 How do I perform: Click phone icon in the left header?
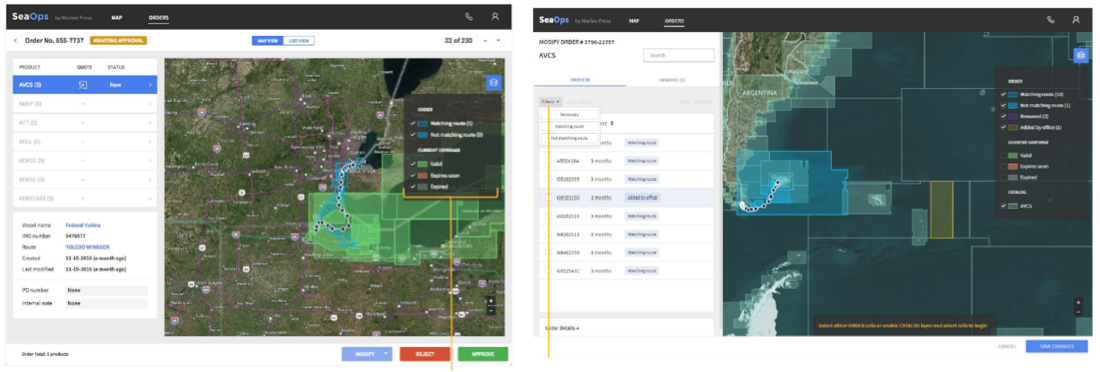pos(469,17)
